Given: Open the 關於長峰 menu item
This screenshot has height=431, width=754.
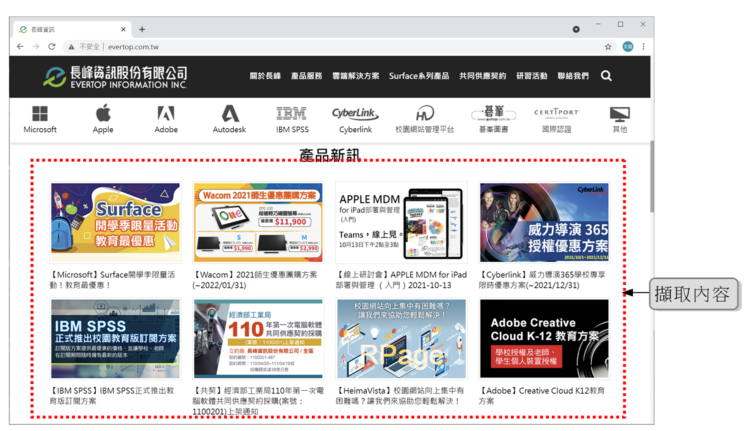Looking at the screenshot, I should tap(265, 76).
